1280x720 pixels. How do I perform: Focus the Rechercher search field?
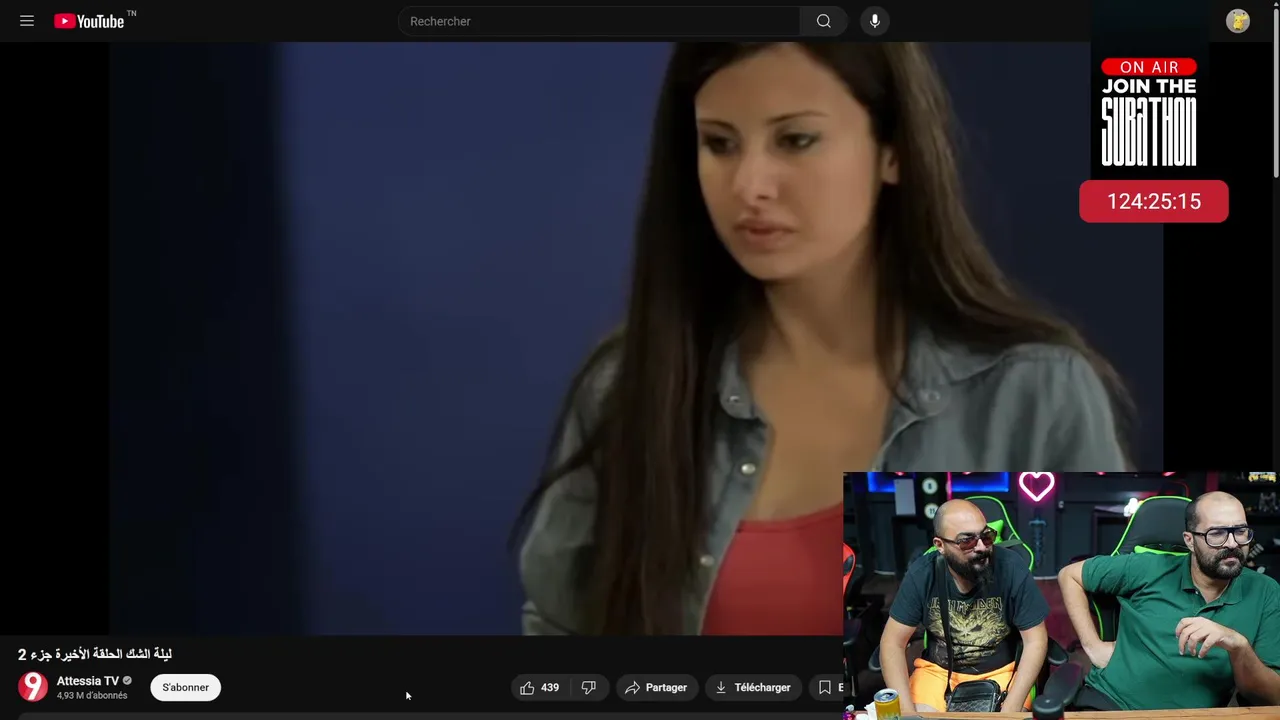(598, 21)
